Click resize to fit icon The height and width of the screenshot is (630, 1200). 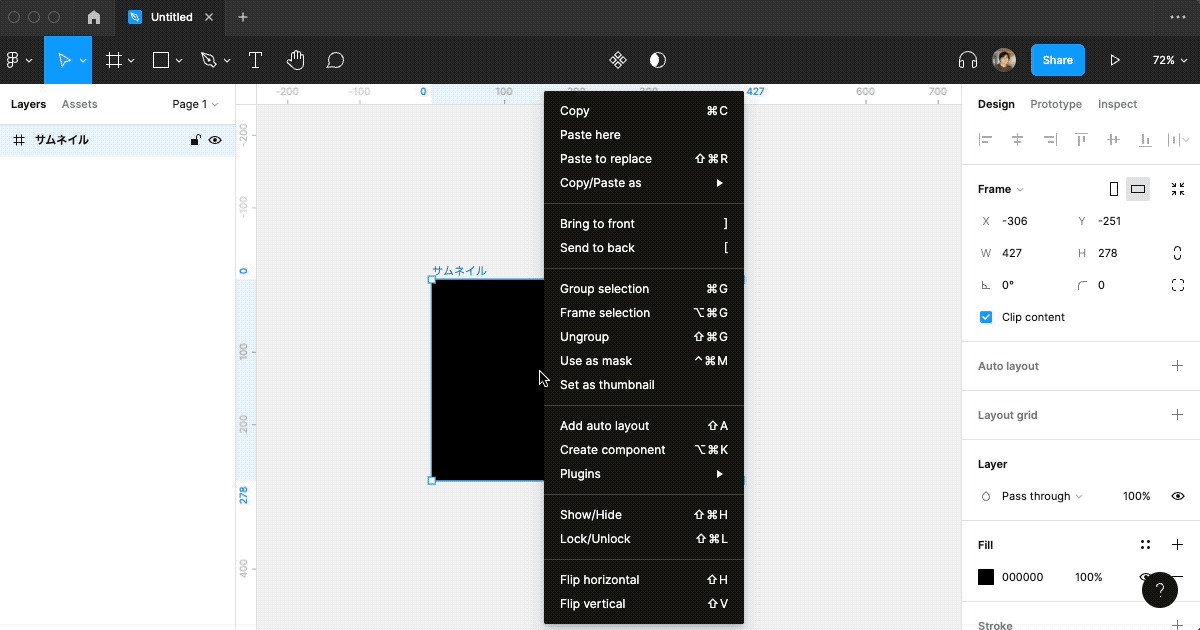1178,189
